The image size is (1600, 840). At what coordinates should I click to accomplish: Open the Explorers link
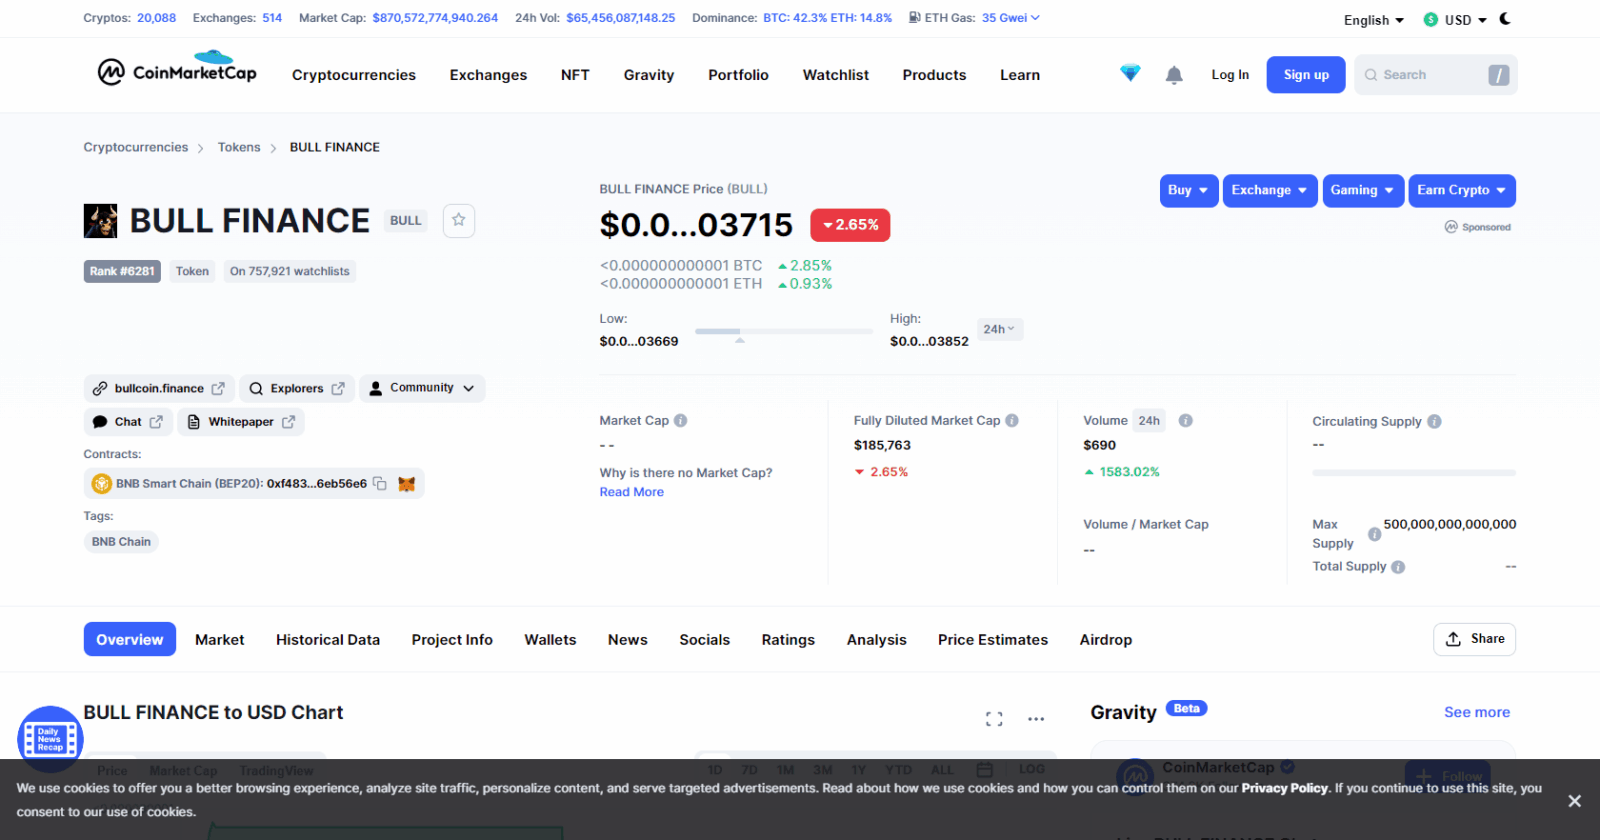pyautogui.click(x=297, y=388)
